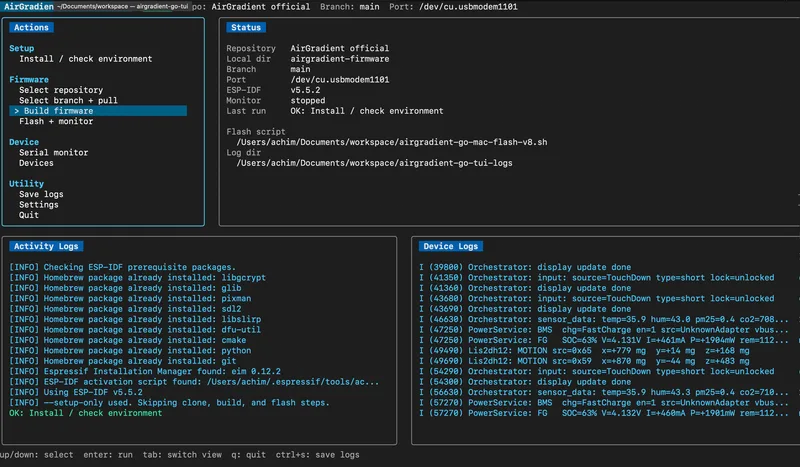Click Monitor status stopped
Viewport: 800px width, 467px height.
pyautogui.click(x=308, y=101)
